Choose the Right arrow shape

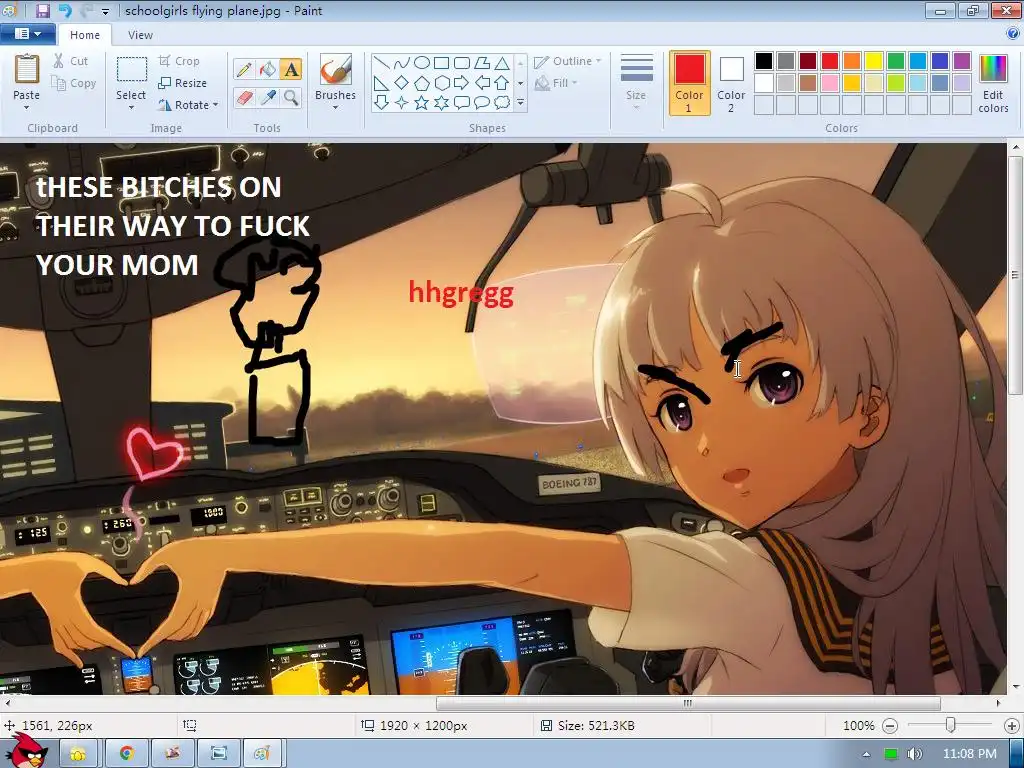coord(462,83)
